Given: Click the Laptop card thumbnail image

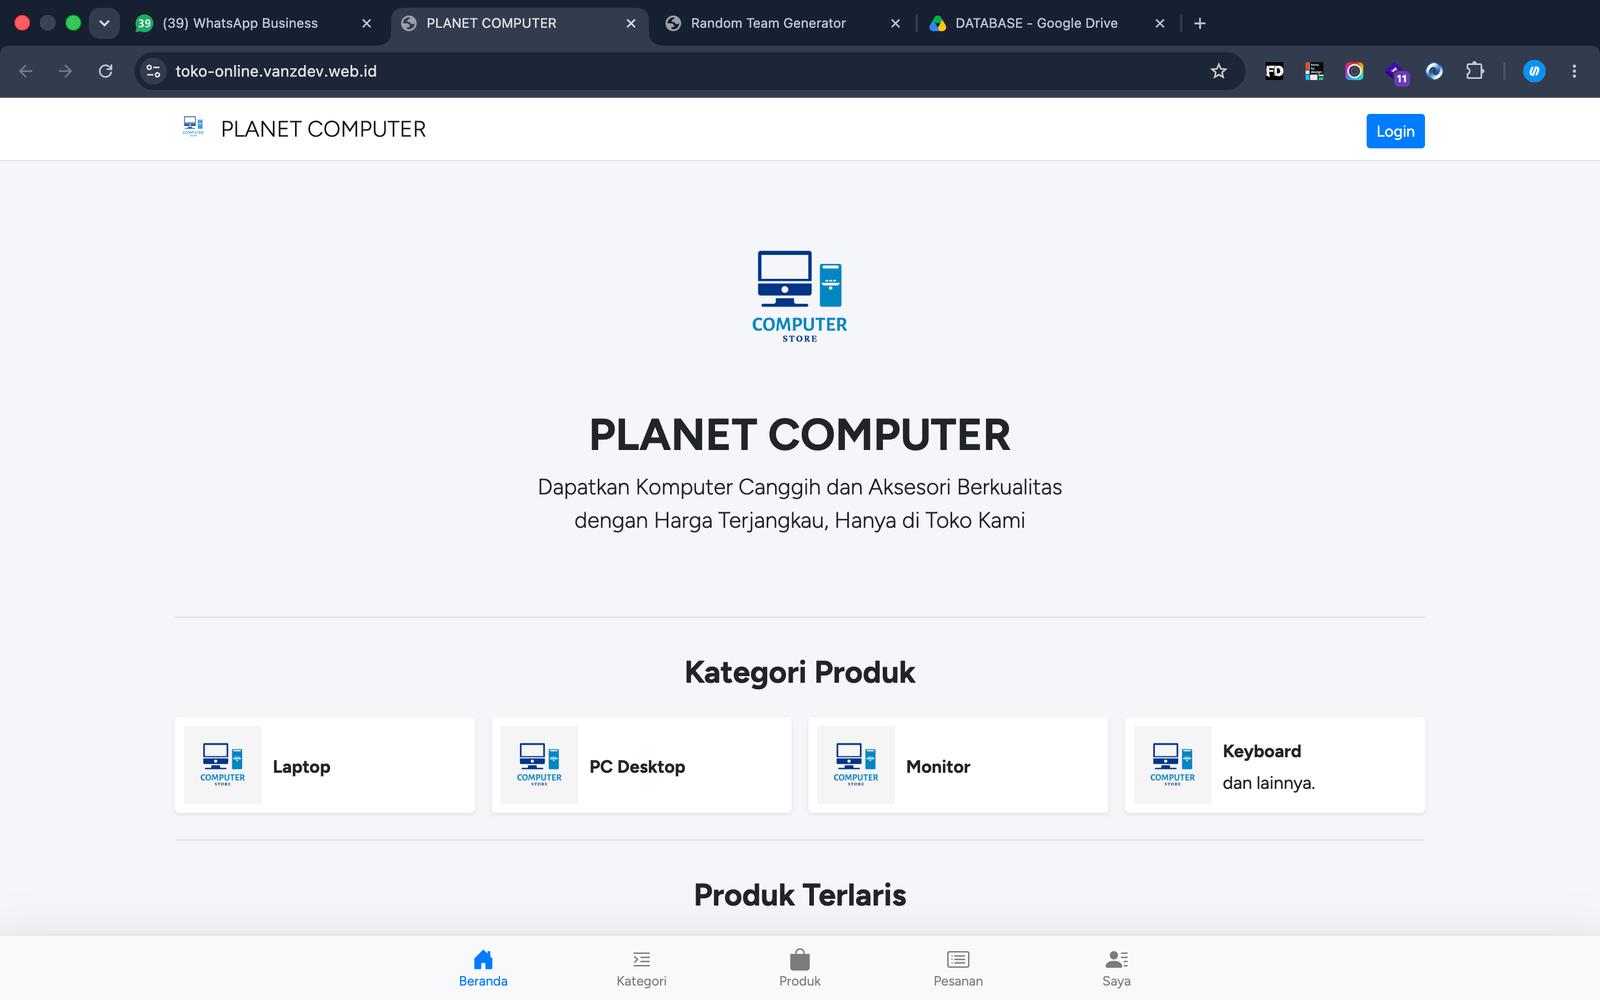Looking at the screenshot, I should coord(223,765).
